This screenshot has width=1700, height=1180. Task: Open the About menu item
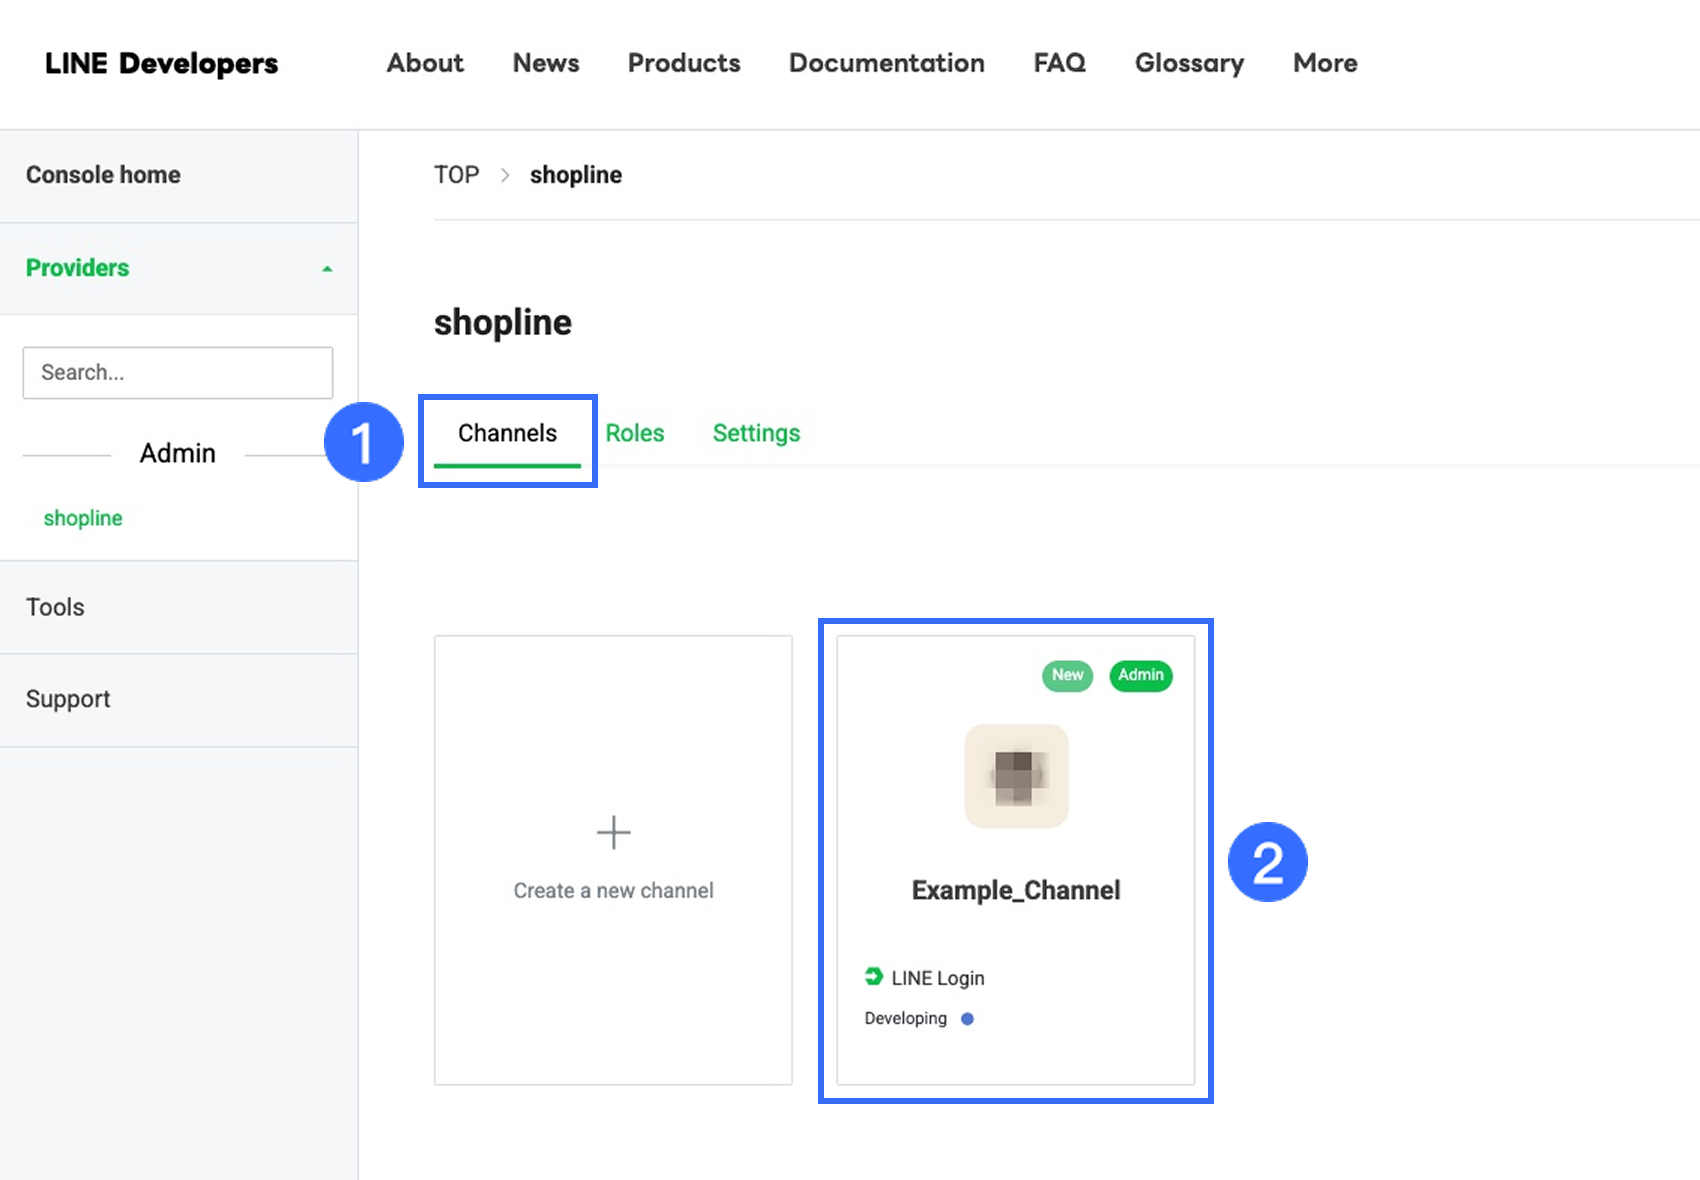pyautogui.click(x=425, y=63)
